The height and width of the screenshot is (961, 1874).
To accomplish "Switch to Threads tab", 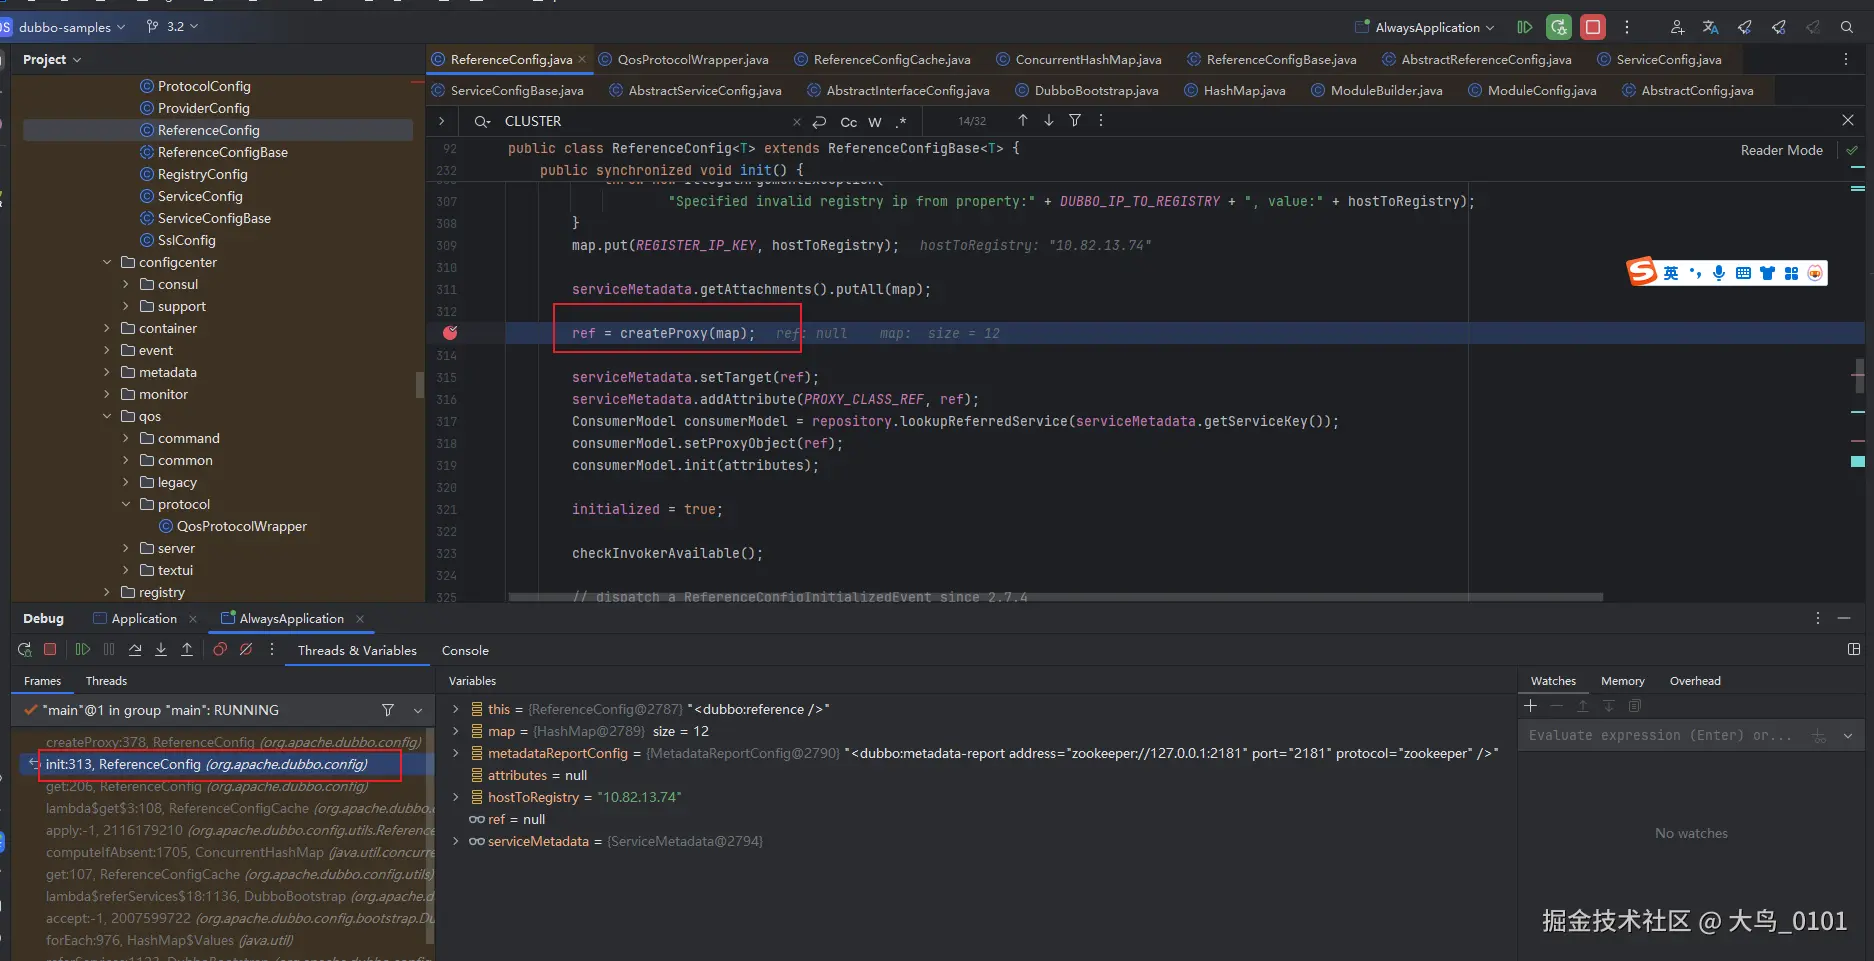I will click(x=106, y=681).
